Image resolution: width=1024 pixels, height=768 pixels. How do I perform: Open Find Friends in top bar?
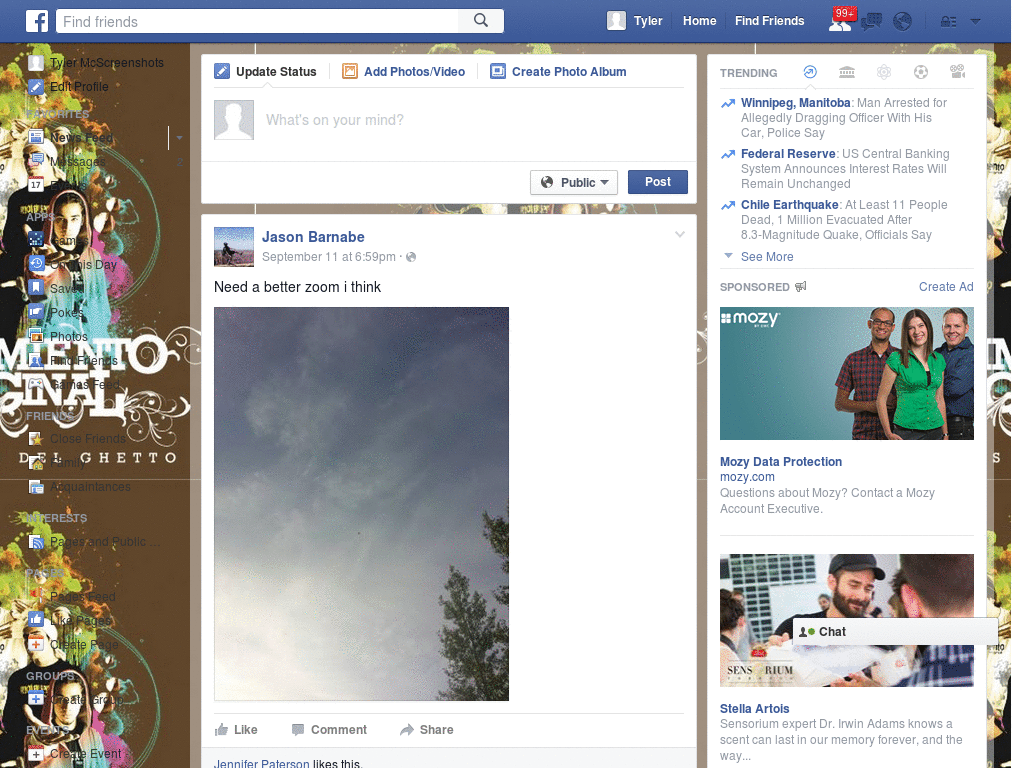point(769,21)
